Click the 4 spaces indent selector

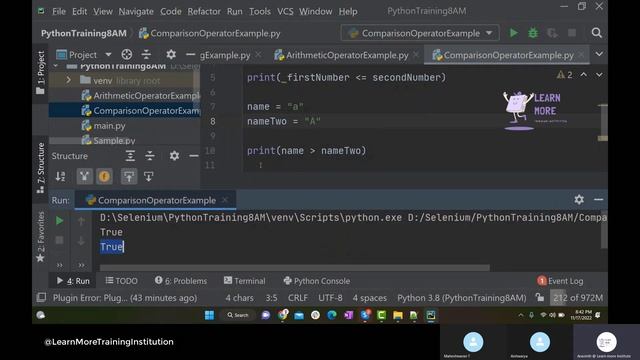pyautogui.click(x=369, y=298)
